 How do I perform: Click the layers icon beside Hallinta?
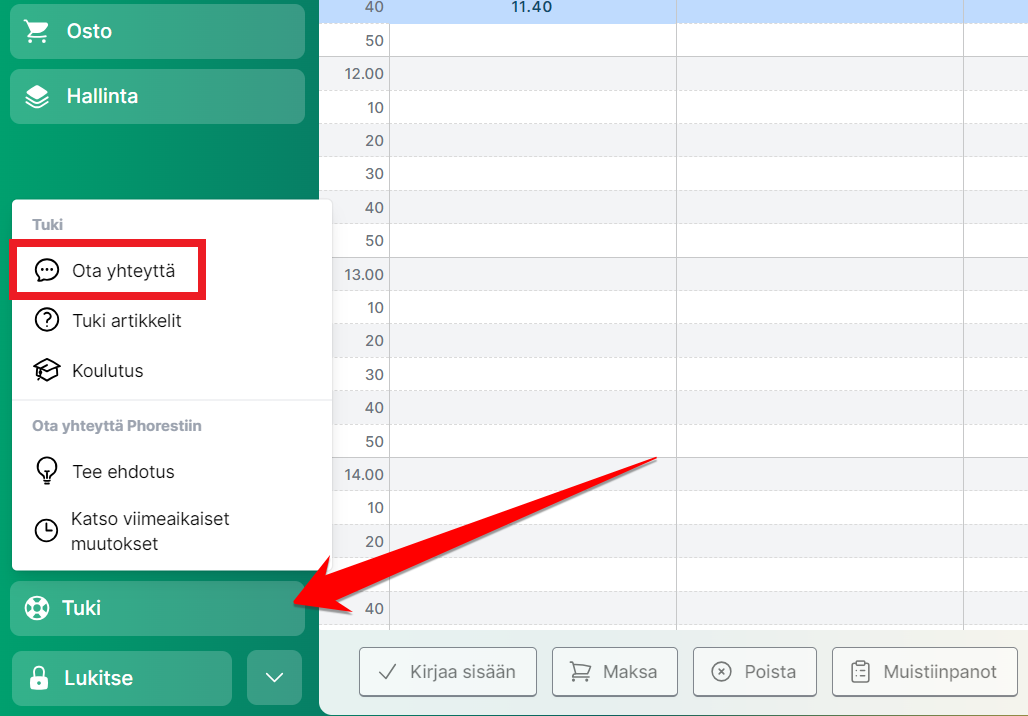(x=37, y=97)
